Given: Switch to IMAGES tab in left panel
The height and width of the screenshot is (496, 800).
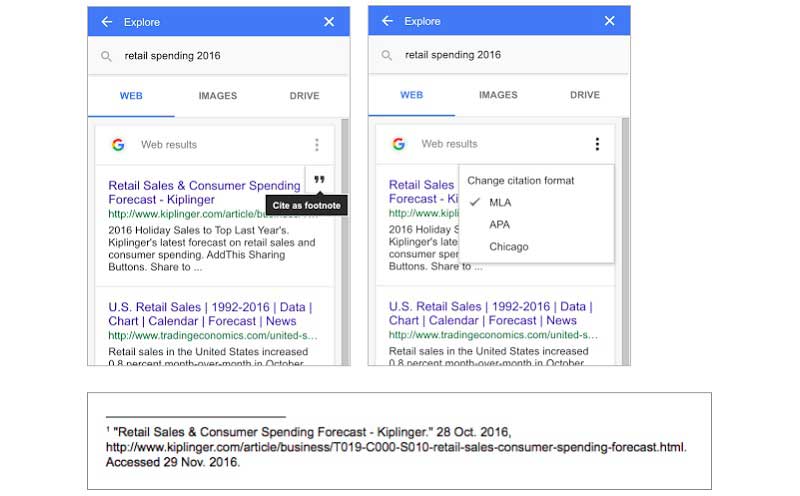Looking at the screenshot, I should pyautogui.click(x=218, y=96).
